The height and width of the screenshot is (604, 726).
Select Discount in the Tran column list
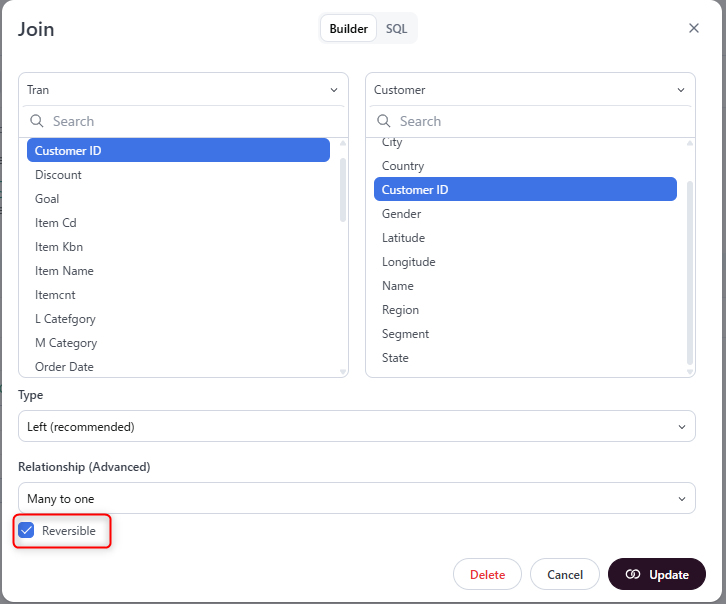pos(59,175)
